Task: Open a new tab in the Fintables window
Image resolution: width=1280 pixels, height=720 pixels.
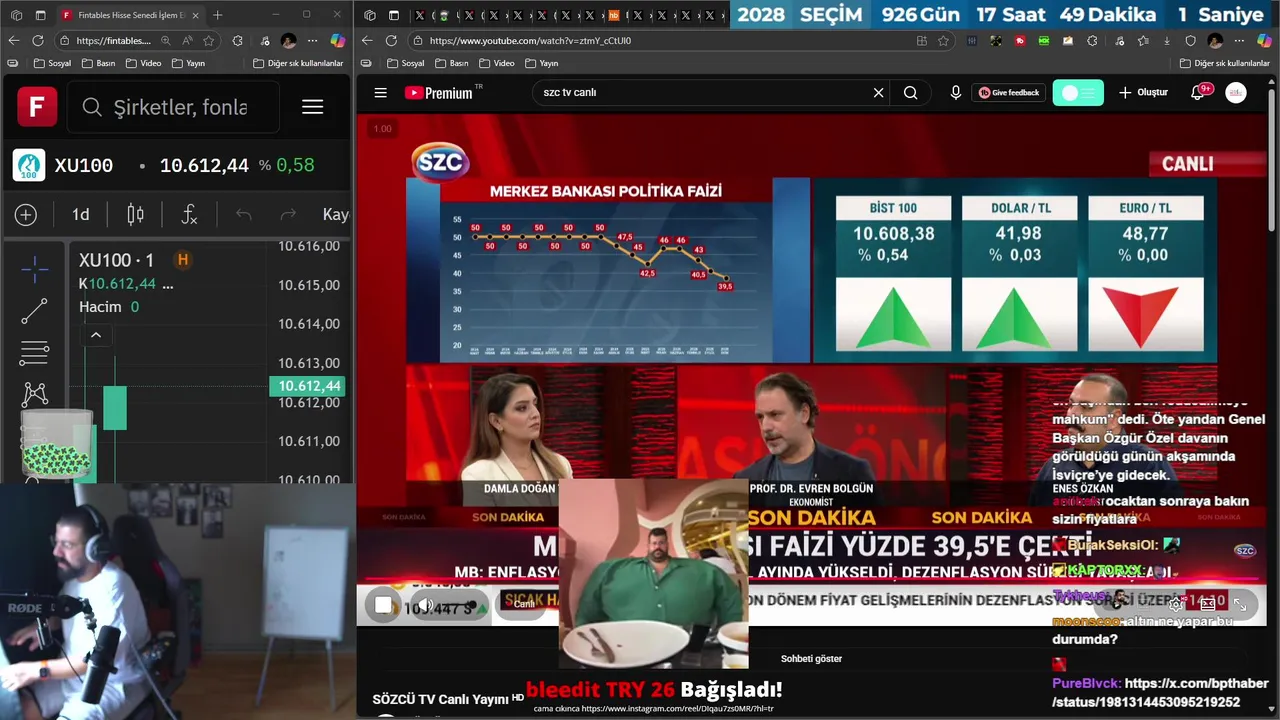Action: tap(218, 15)
